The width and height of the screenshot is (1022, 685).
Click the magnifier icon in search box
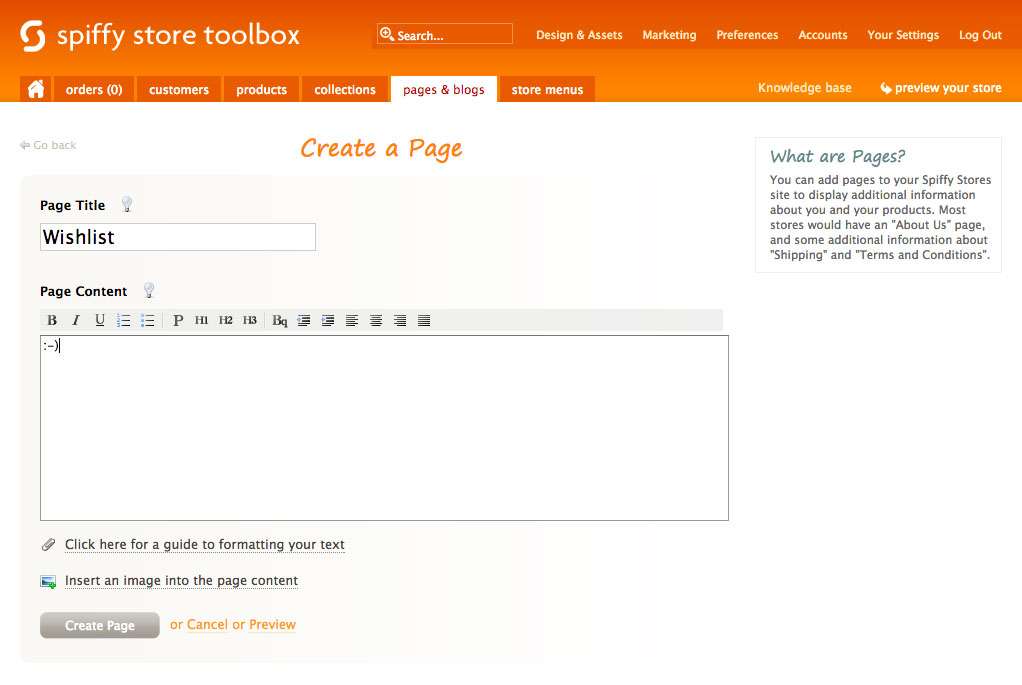click(387, 34)
